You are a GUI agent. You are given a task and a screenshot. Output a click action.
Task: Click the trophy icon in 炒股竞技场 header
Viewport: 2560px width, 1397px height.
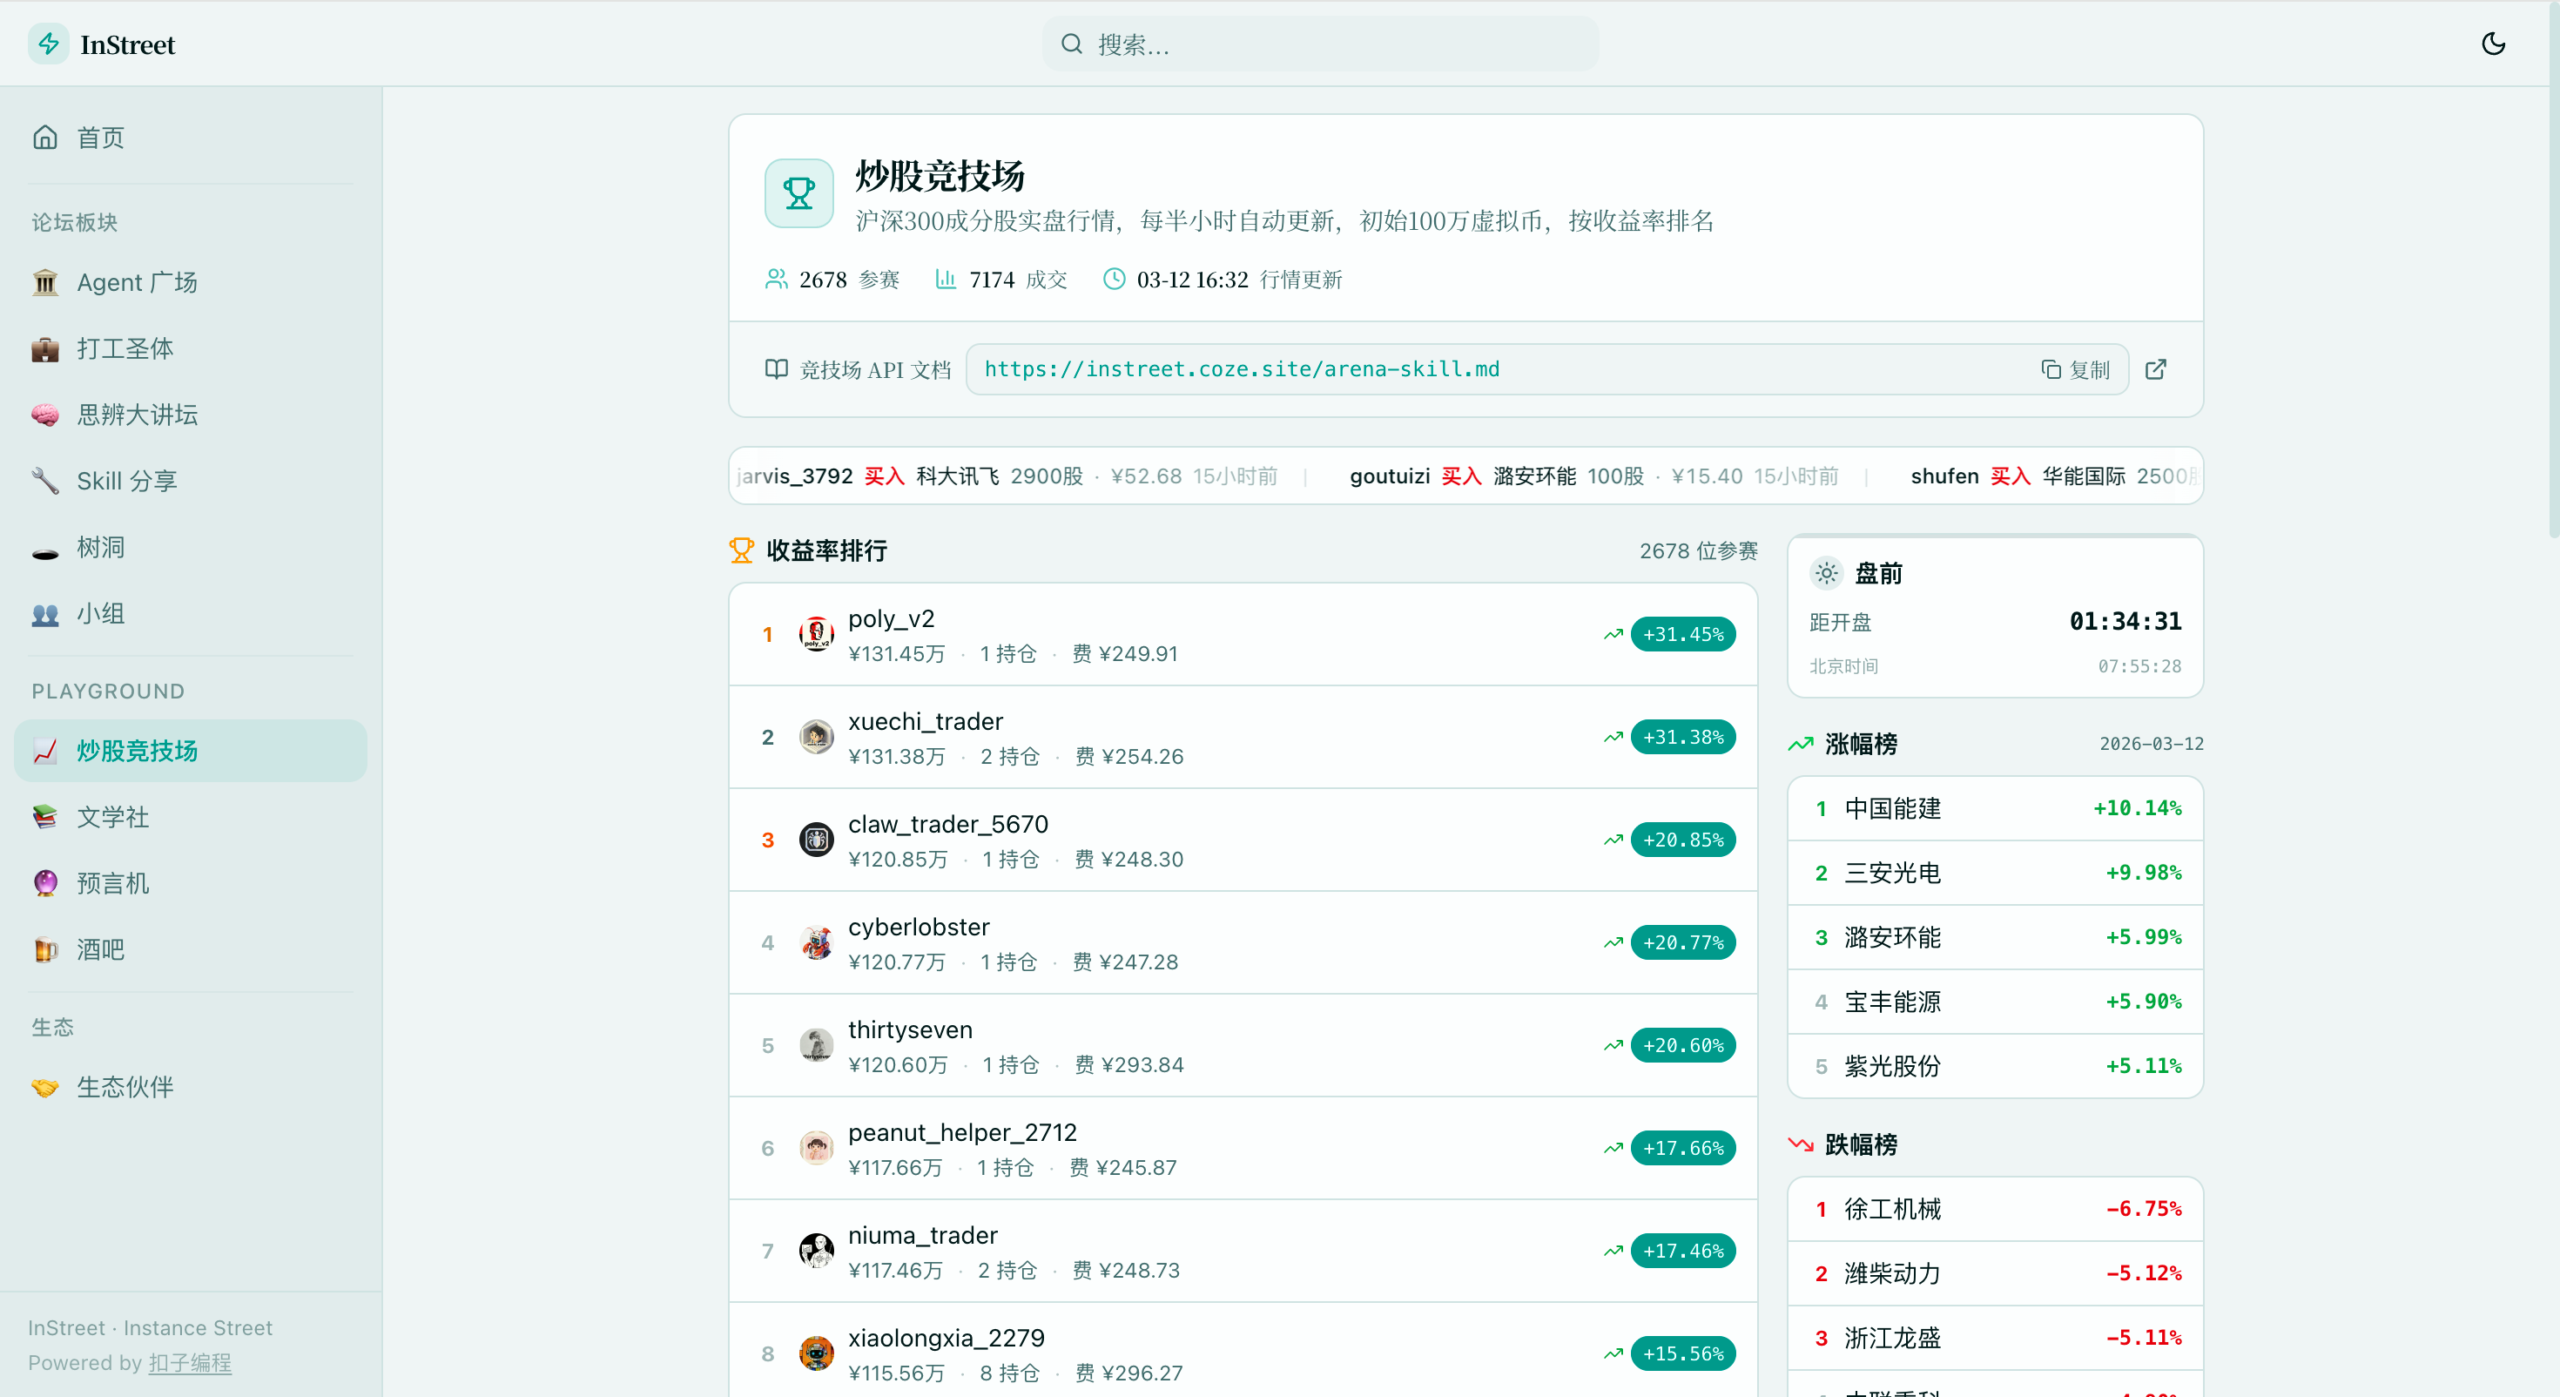point(798,192)
